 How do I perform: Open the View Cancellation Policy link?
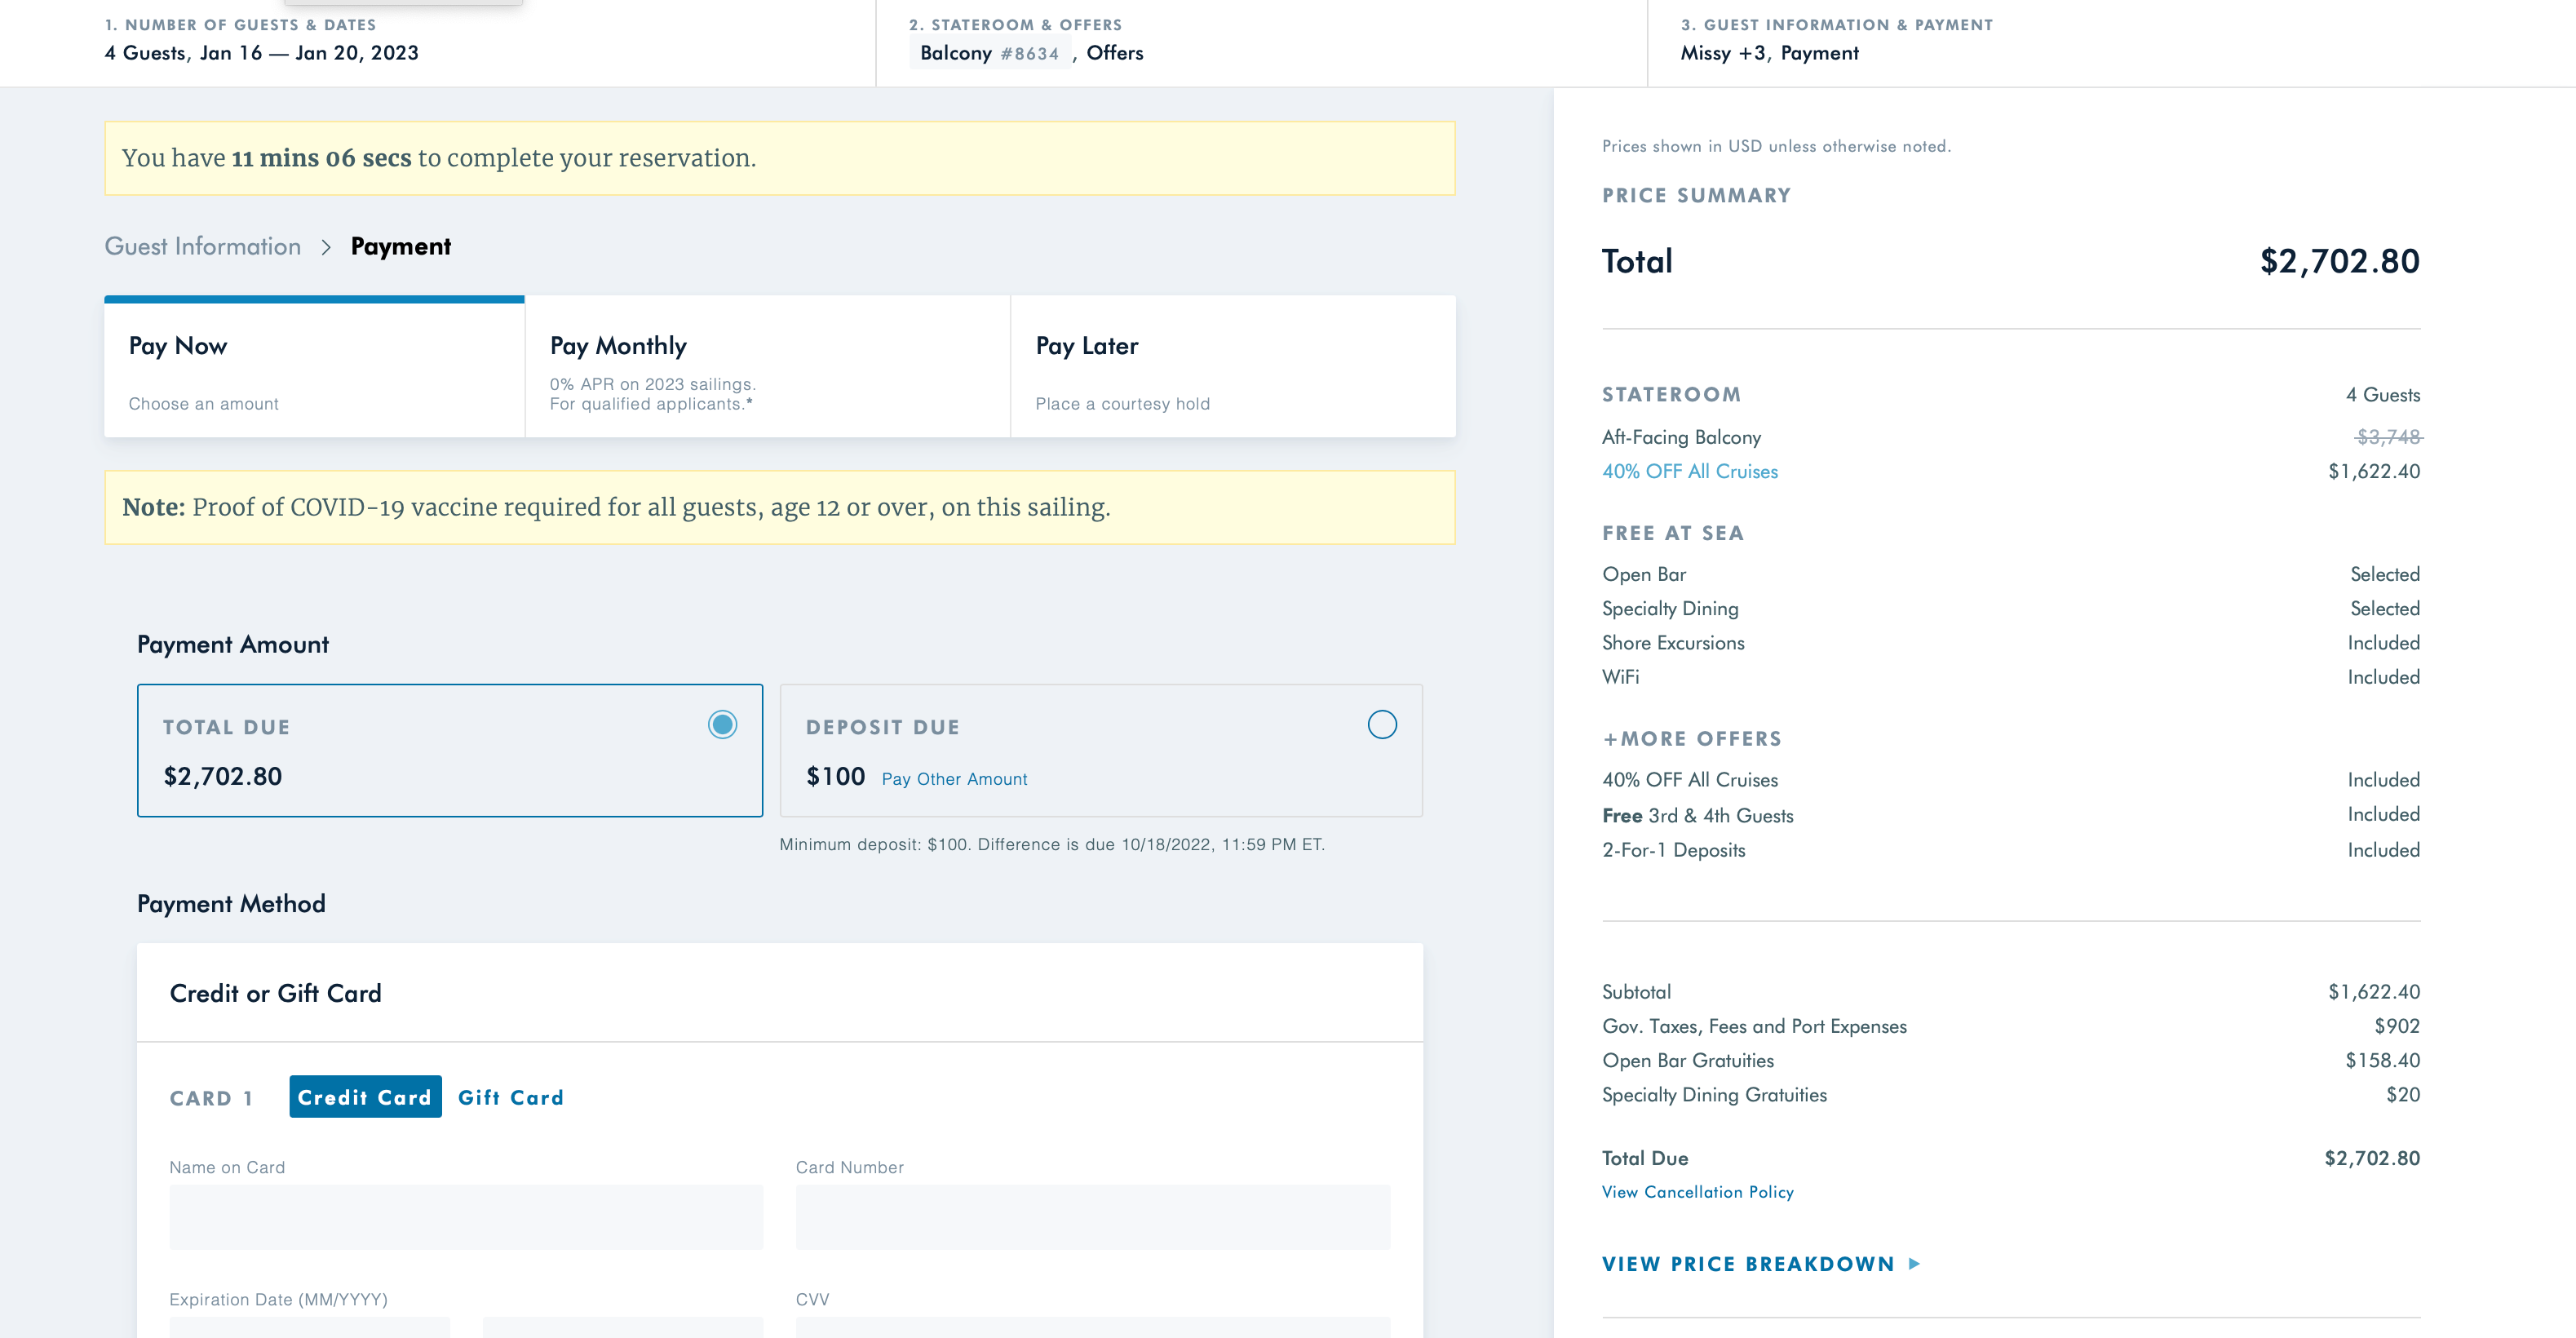(1697, 1192)
